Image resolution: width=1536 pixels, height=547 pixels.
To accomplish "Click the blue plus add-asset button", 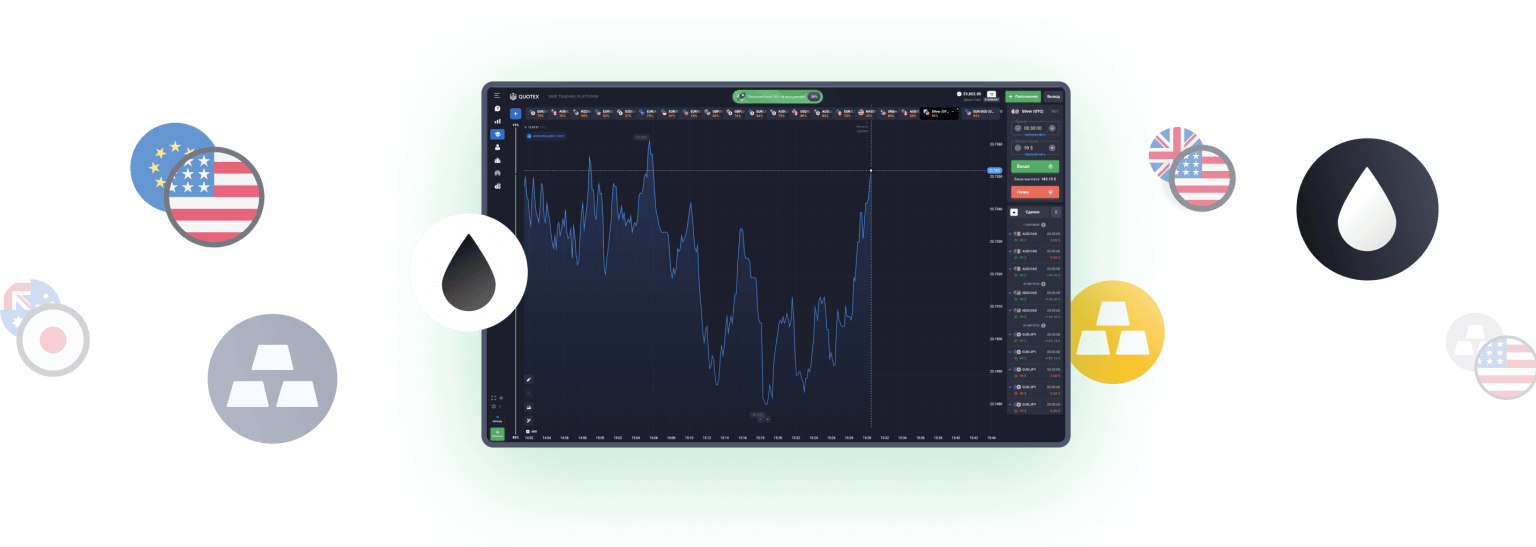I will 515,114.
